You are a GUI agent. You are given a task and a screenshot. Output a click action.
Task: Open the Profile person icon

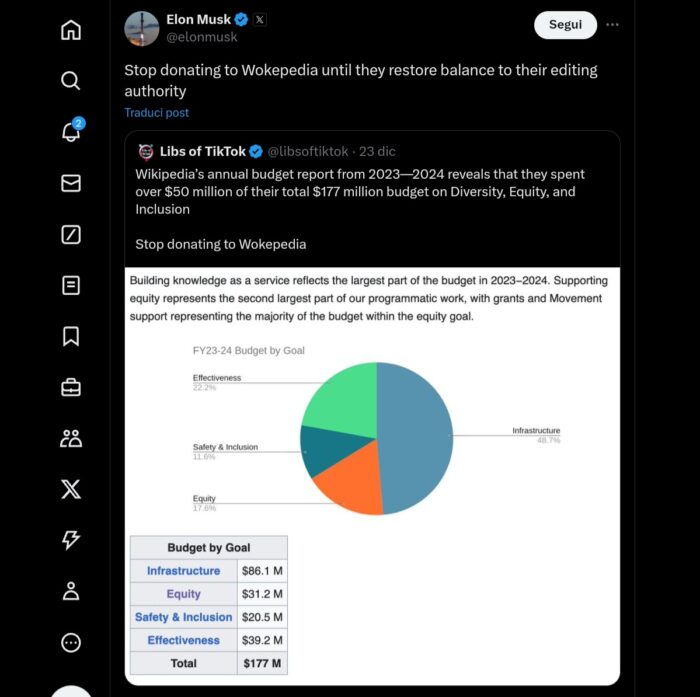tap(71, 591)
